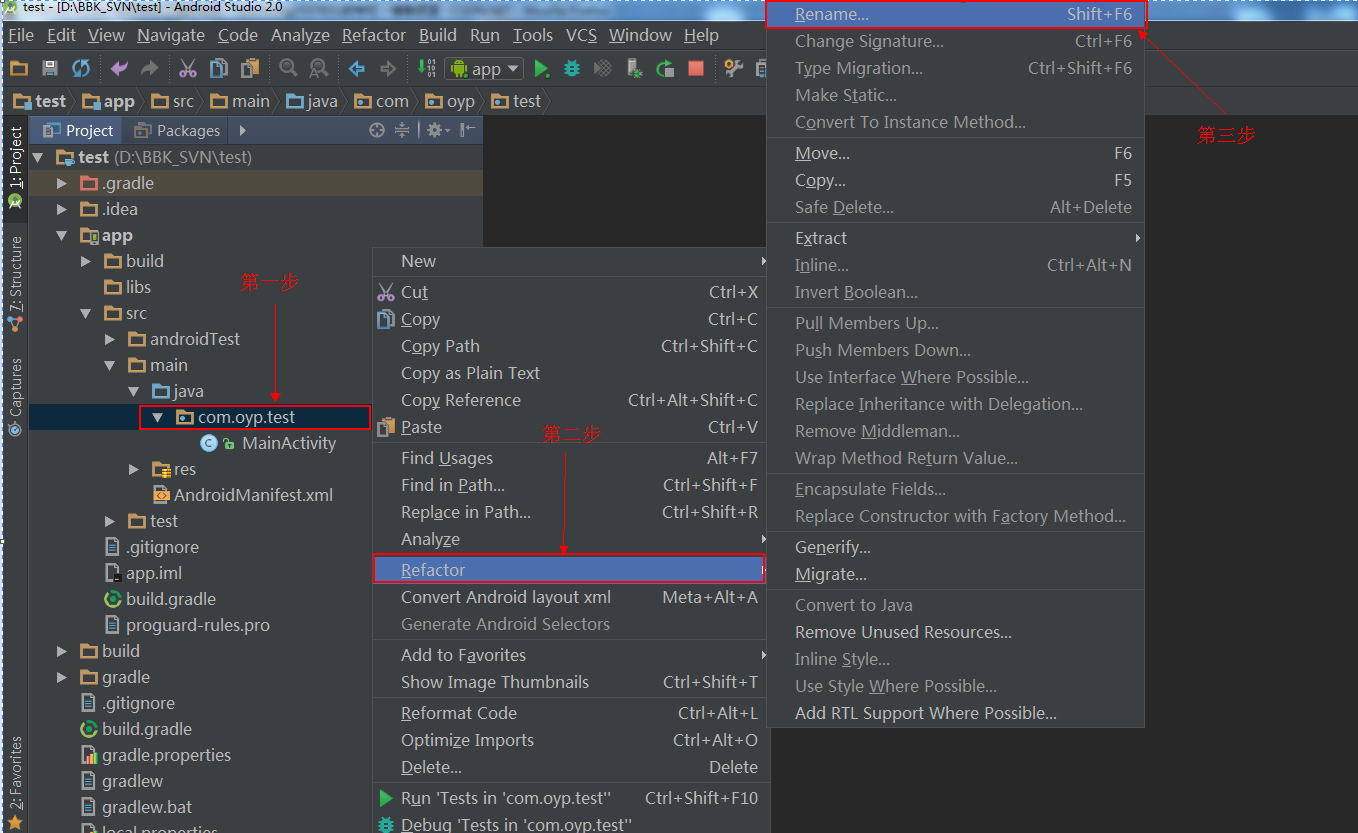Toggle the 7: Structure side tool window
Image resolution: width=1358 pixels, height=833 pixels.
(15, 284)
